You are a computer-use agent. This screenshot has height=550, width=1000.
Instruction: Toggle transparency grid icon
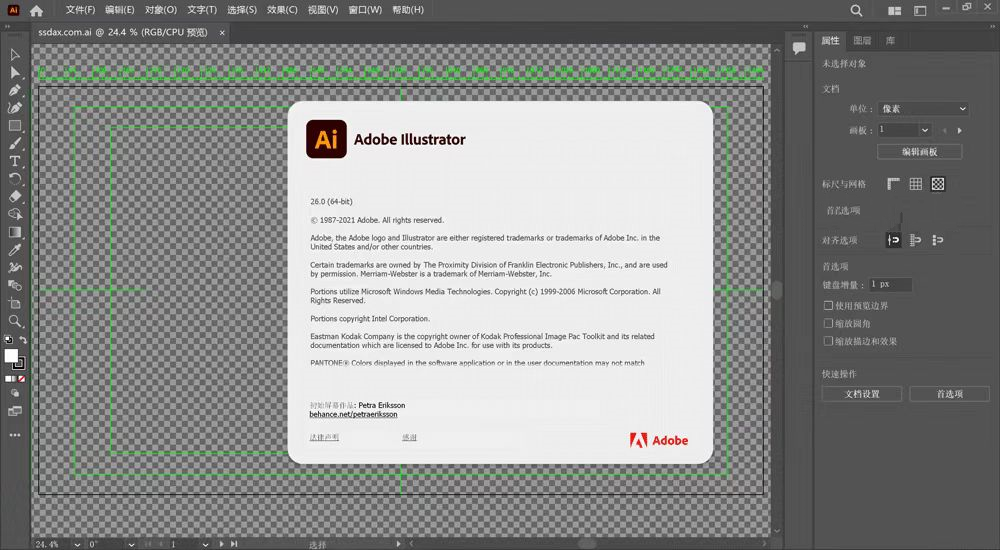pos(938,184)
